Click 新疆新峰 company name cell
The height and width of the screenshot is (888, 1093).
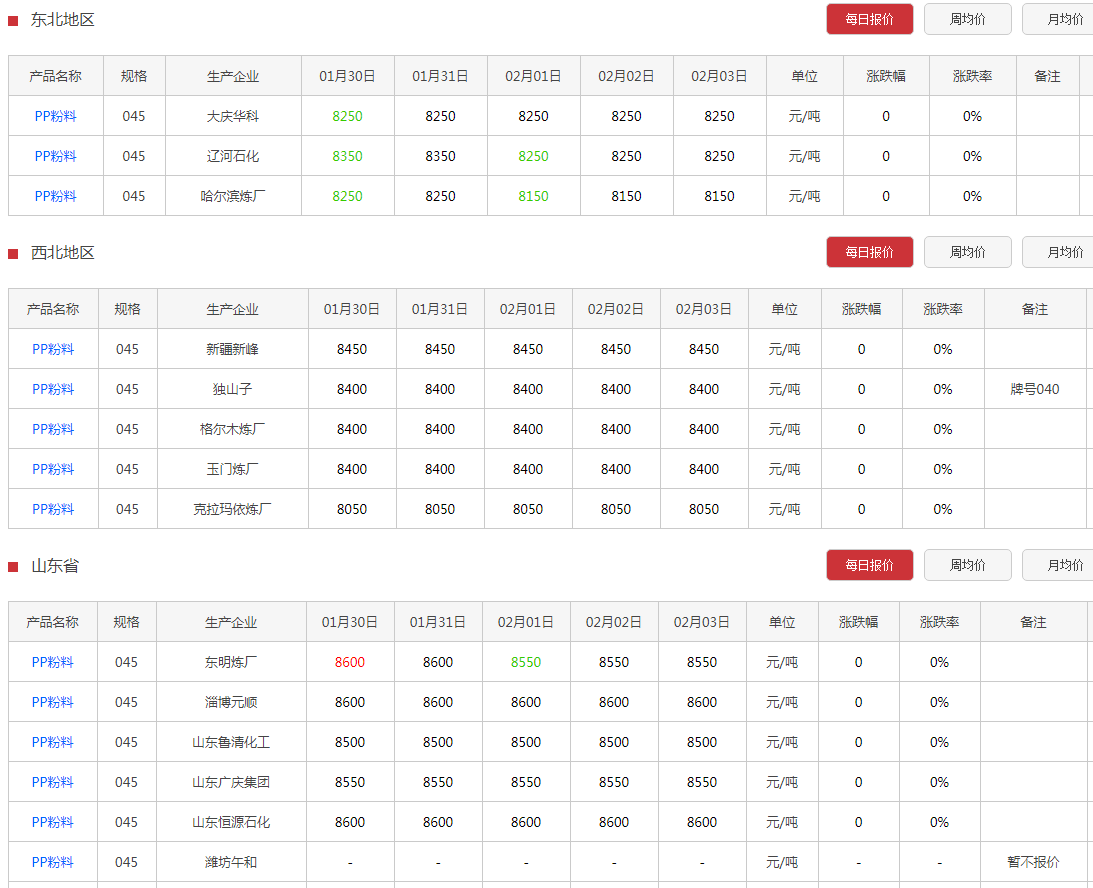pyautogui.click(x=232, y=349)
